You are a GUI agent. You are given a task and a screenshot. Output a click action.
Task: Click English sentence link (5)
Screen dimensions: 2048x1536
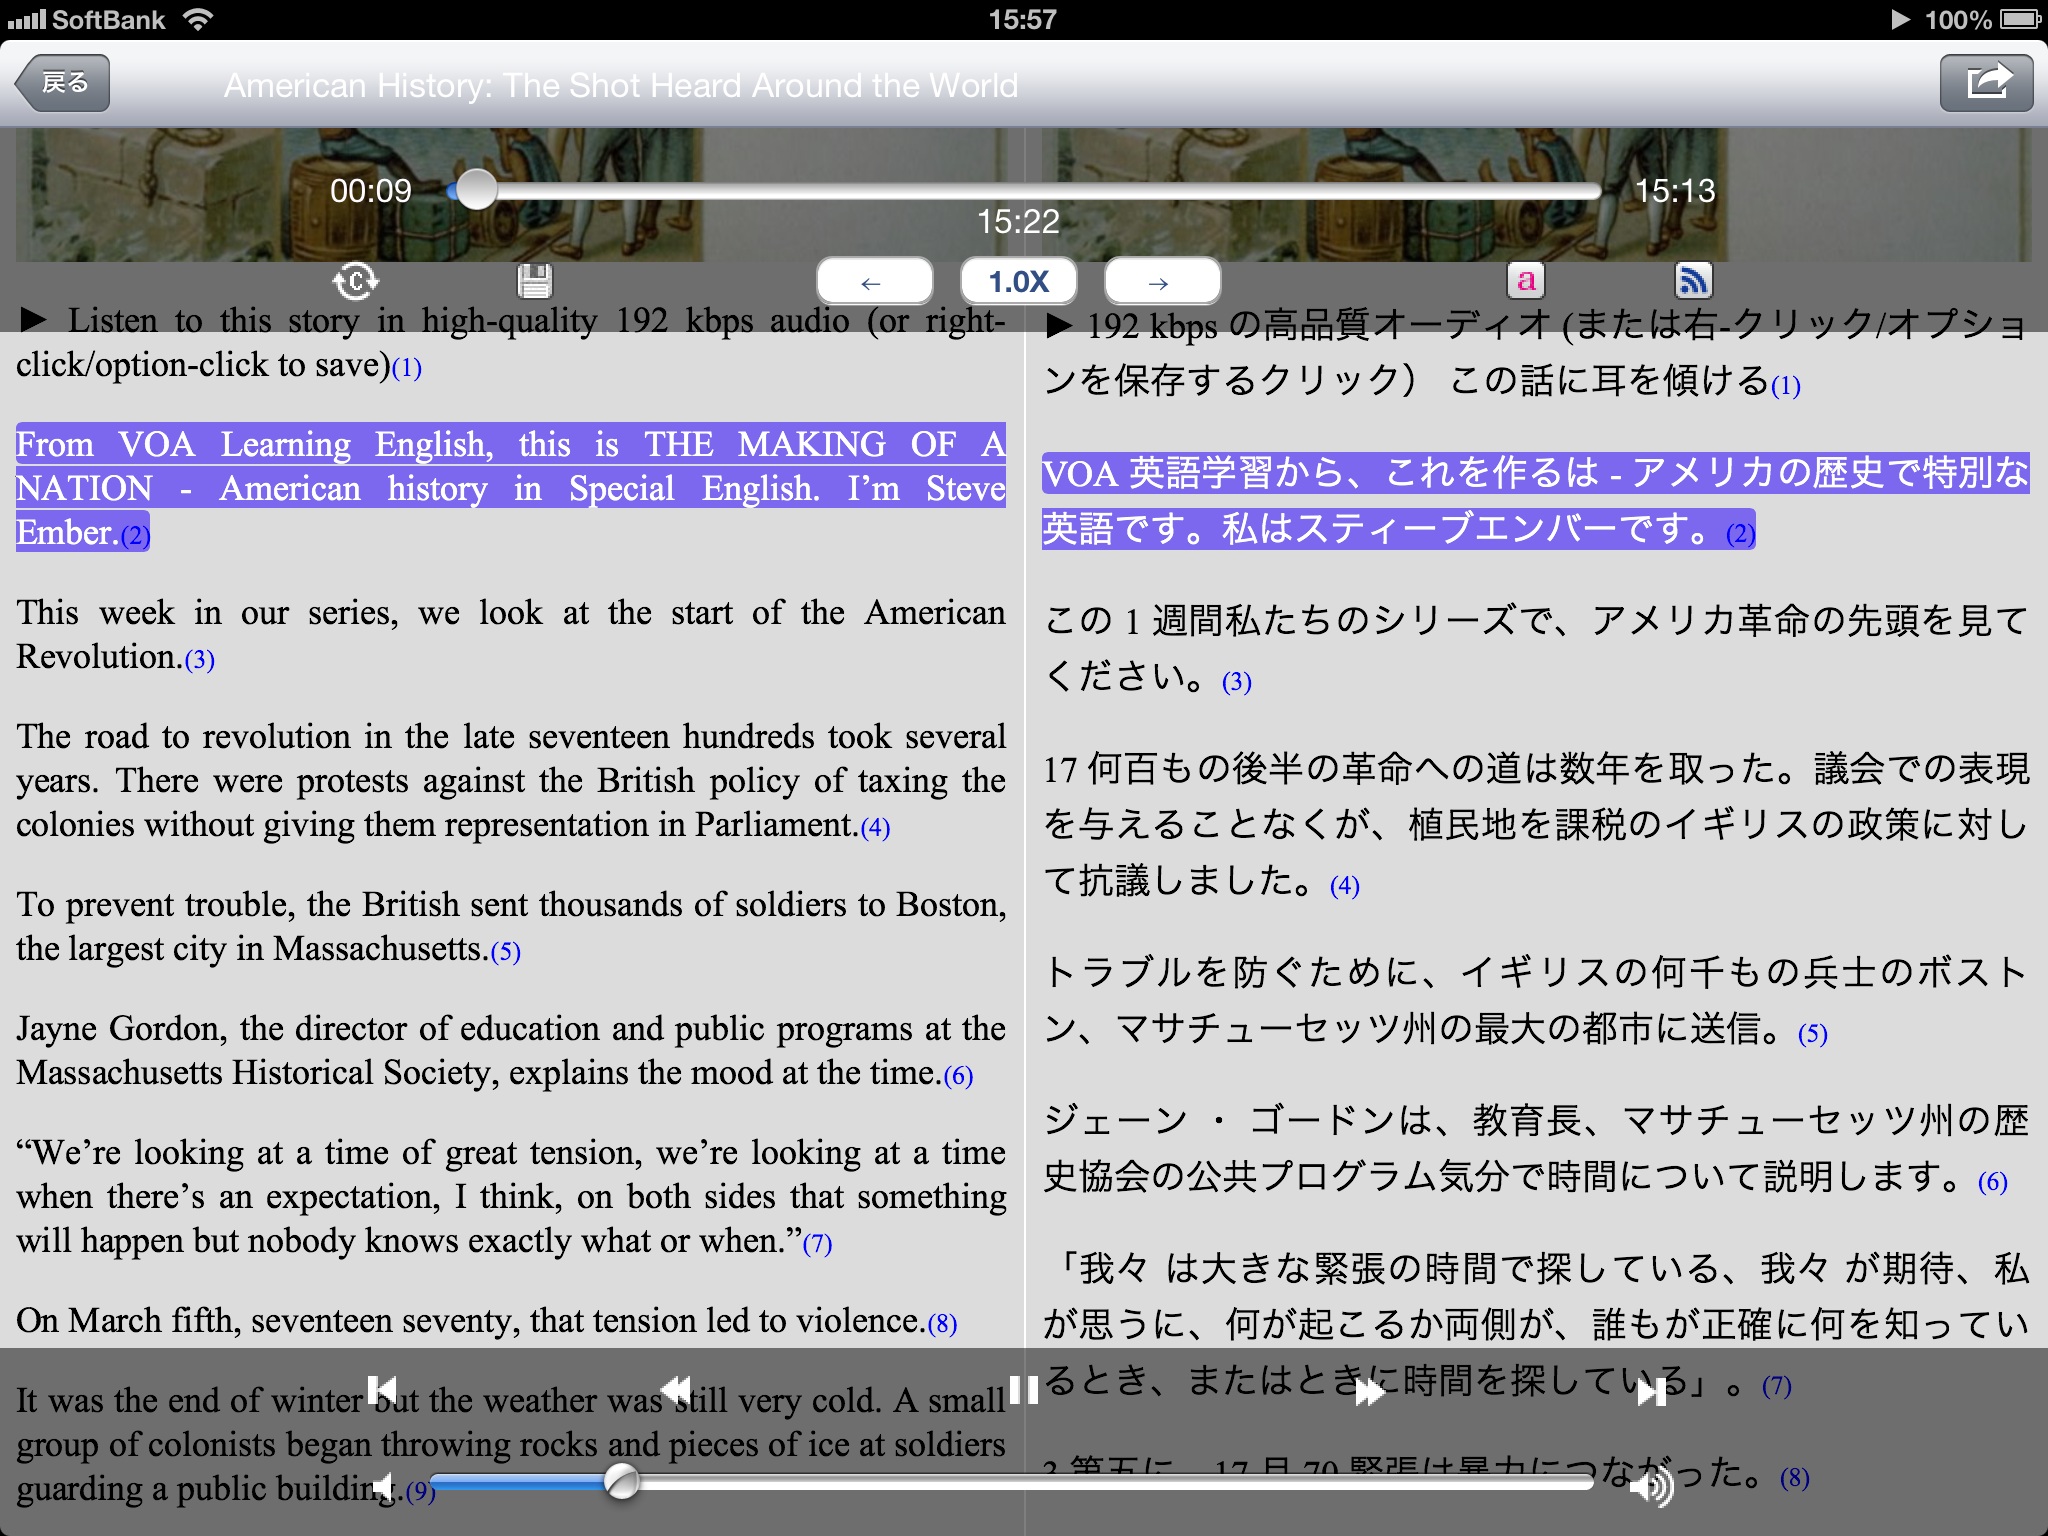pyautogui.click(x=505, y=952)
